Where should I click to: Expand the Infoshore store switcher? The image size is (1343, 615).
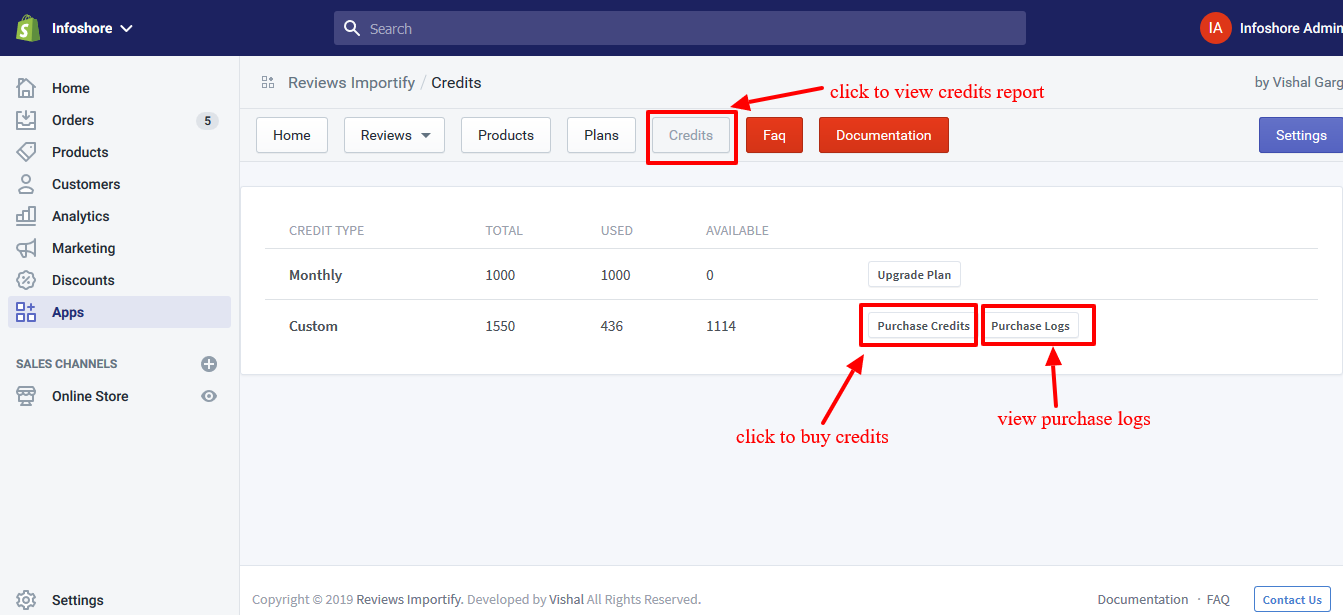point(92,28)
